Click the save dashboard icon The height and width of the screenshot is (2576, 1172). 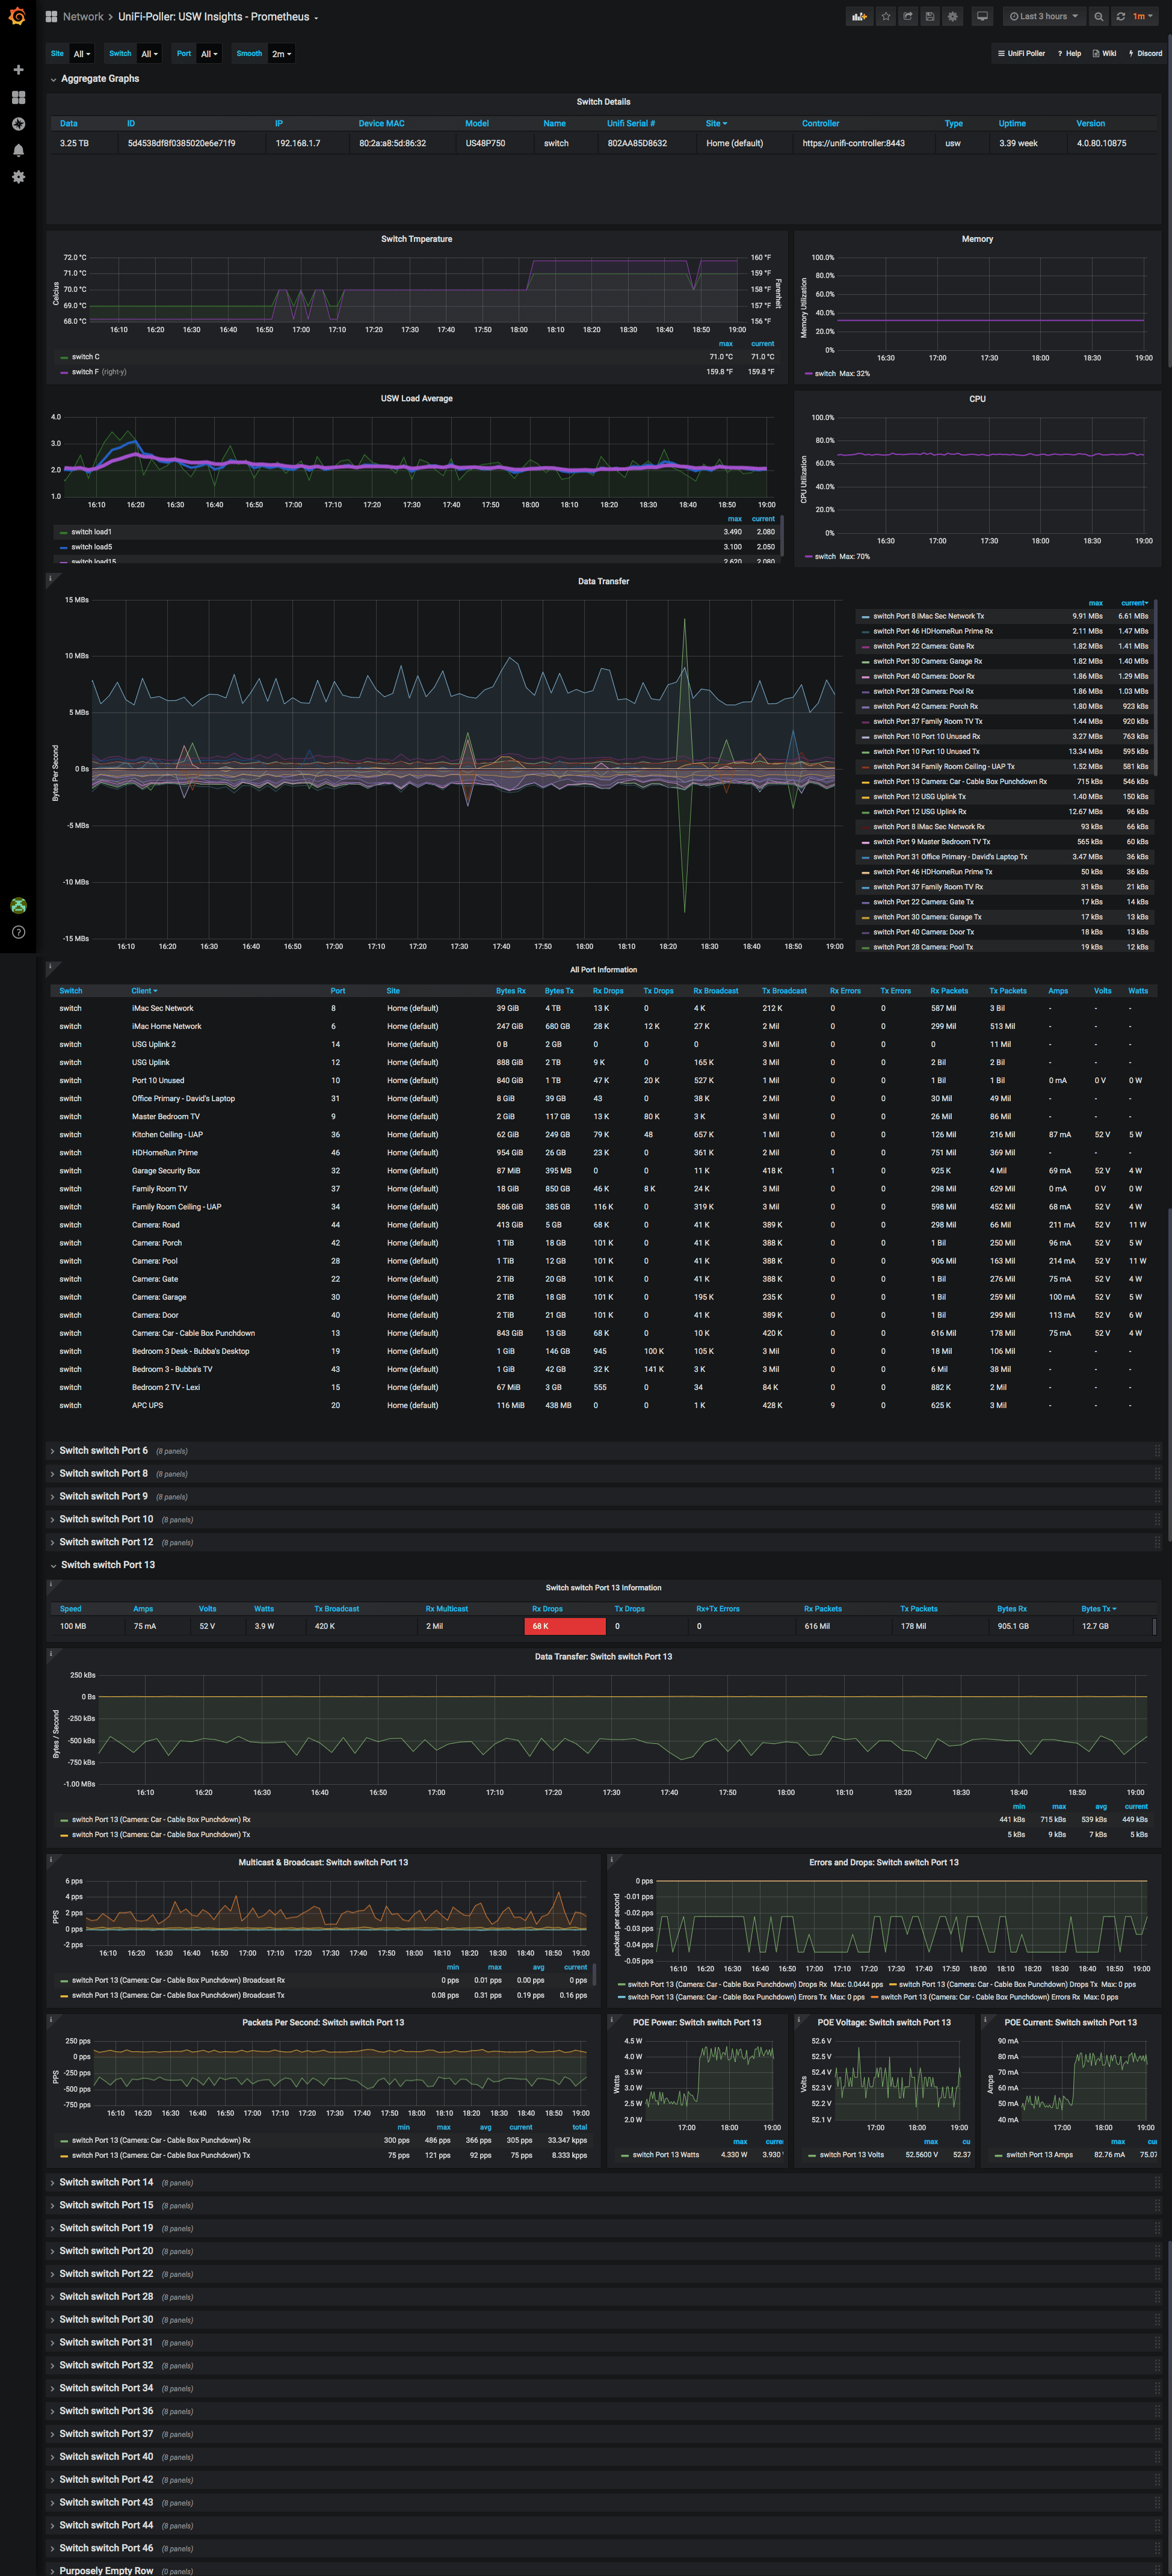tap(930, 17)
